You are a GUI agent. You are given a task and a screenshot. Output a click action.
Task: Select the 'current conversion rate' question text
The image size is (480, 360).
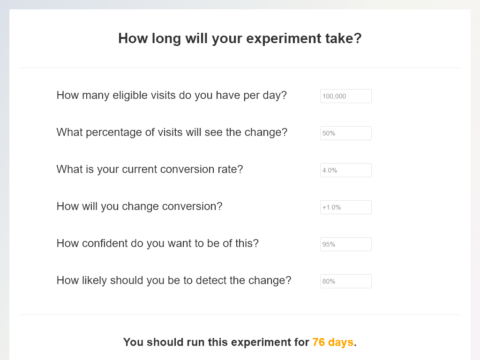pyautogui.click(x=150, y=169)
